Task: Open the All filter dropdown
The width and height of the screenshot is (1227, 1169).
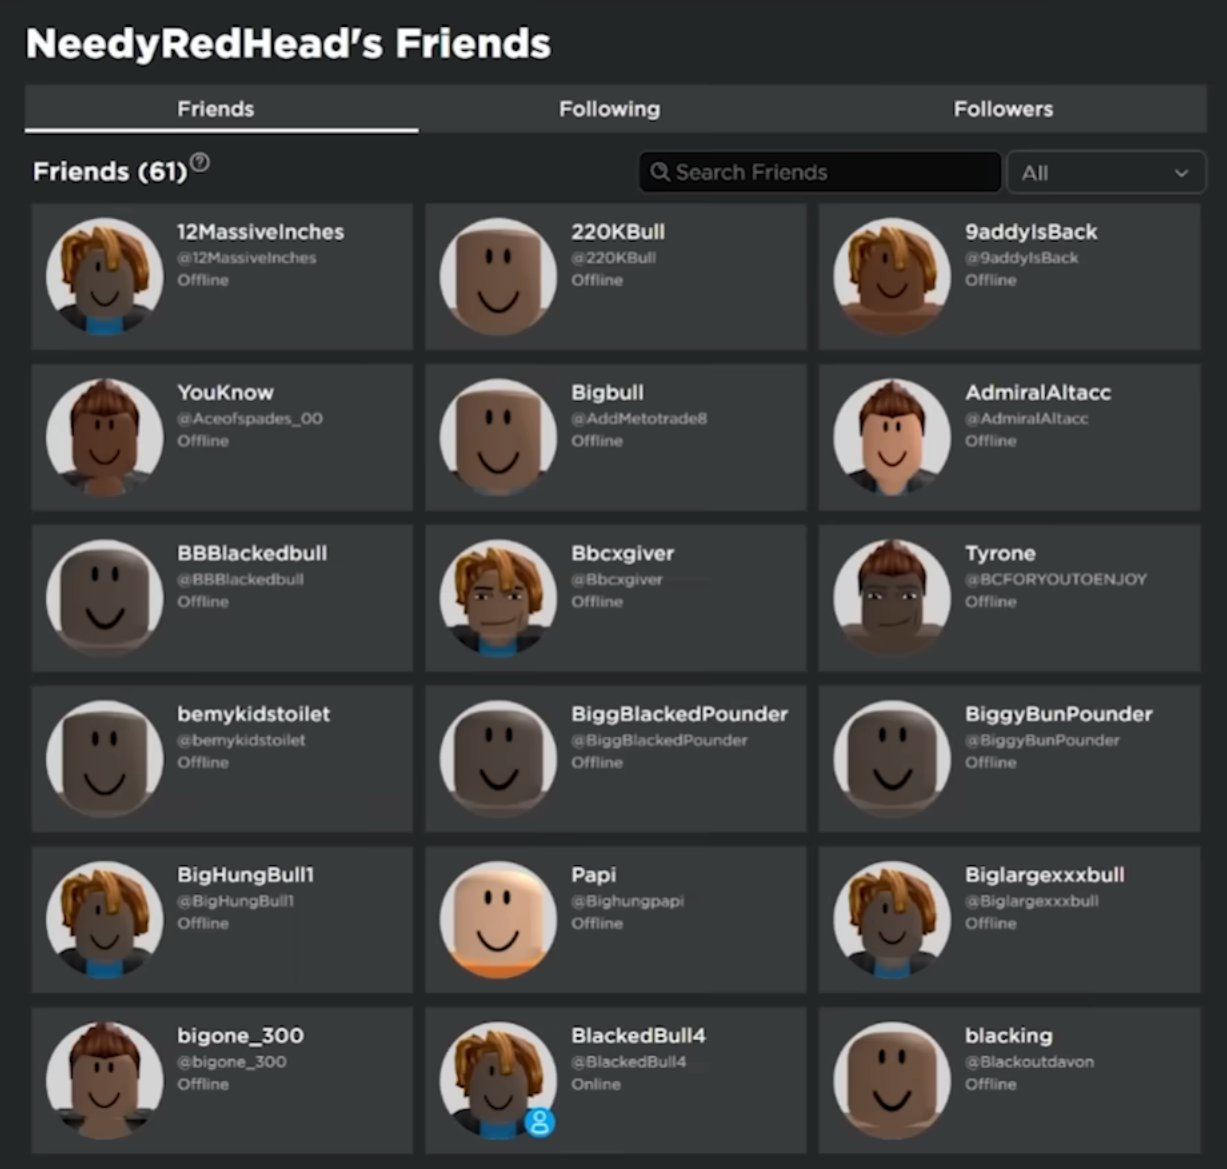Action: [x=1106, y=172]
